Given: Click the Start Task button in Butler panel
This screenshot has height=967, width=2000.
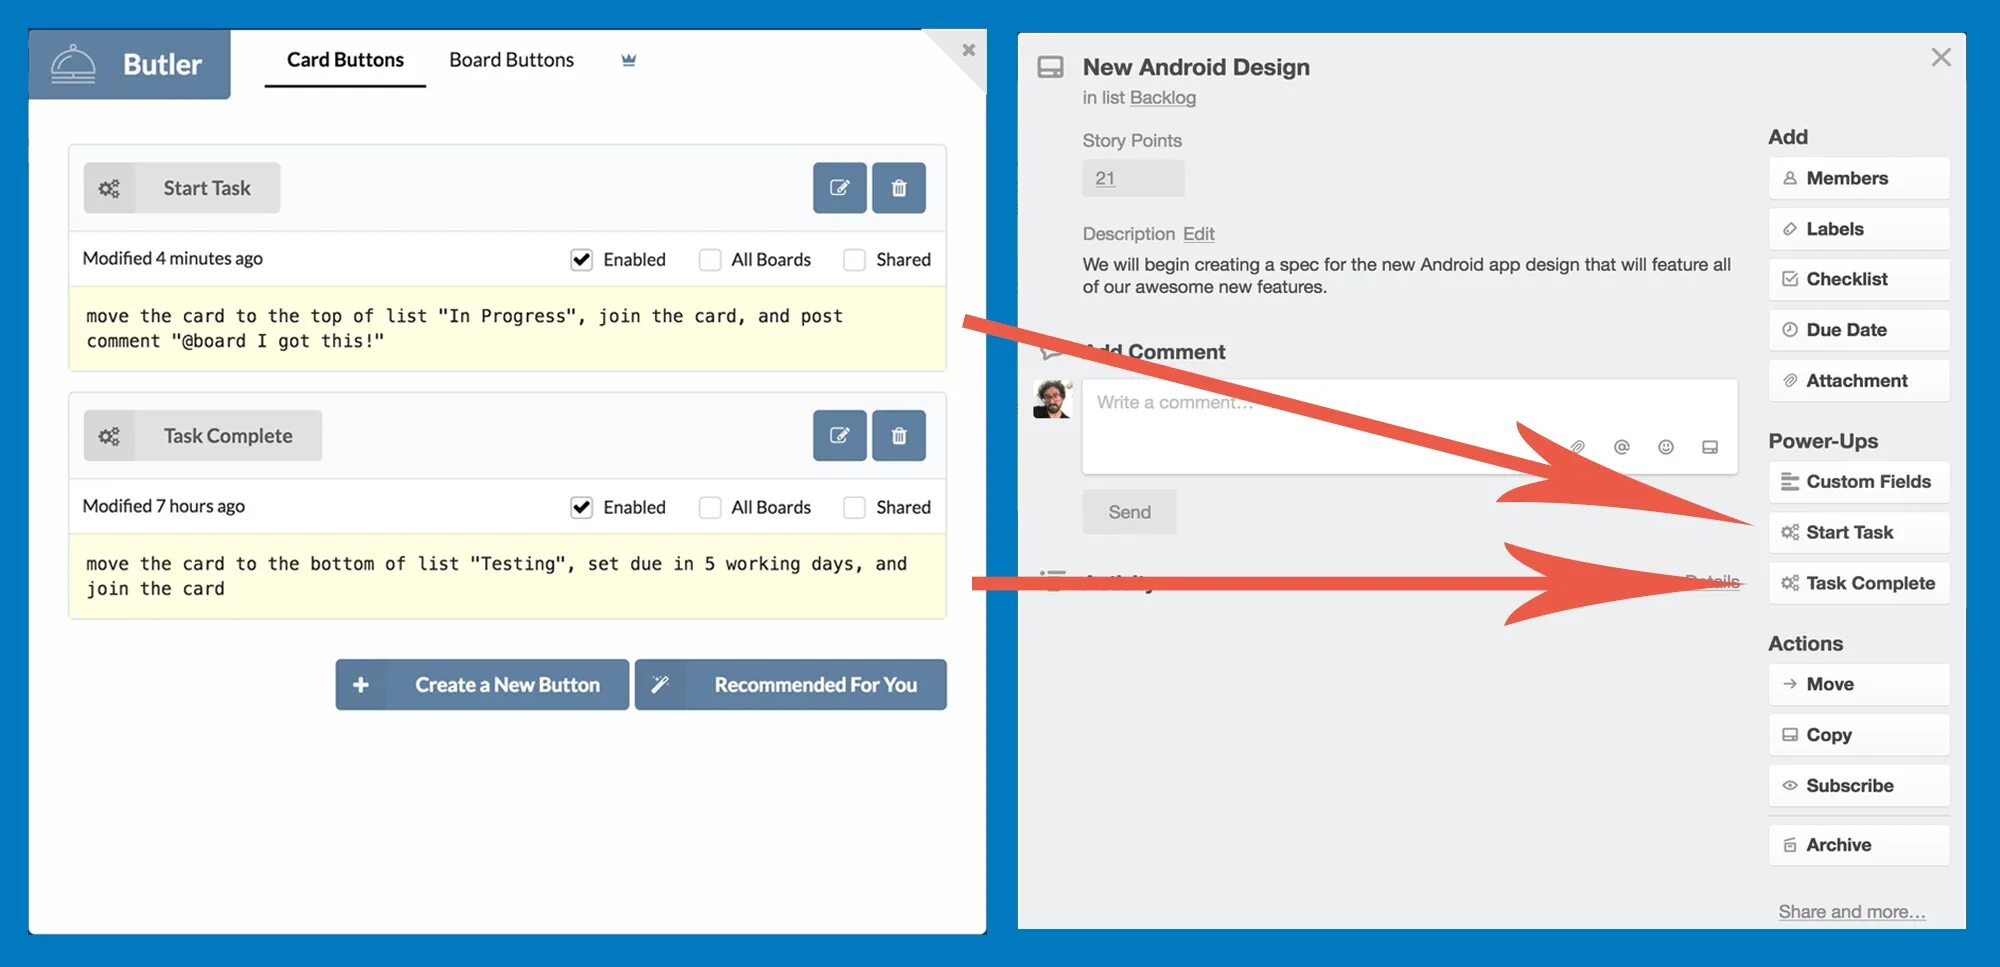Looking at the screenshot, I should 182,188.
